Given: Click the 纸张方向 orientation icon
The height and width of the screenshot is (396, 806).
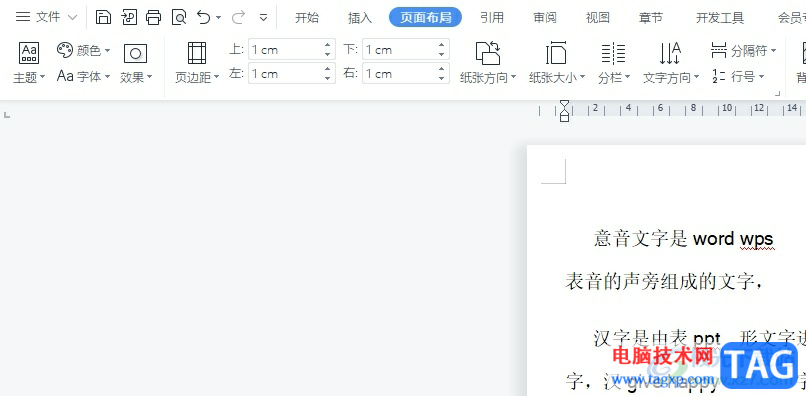Looking at the screenshot, I should 488,53.
